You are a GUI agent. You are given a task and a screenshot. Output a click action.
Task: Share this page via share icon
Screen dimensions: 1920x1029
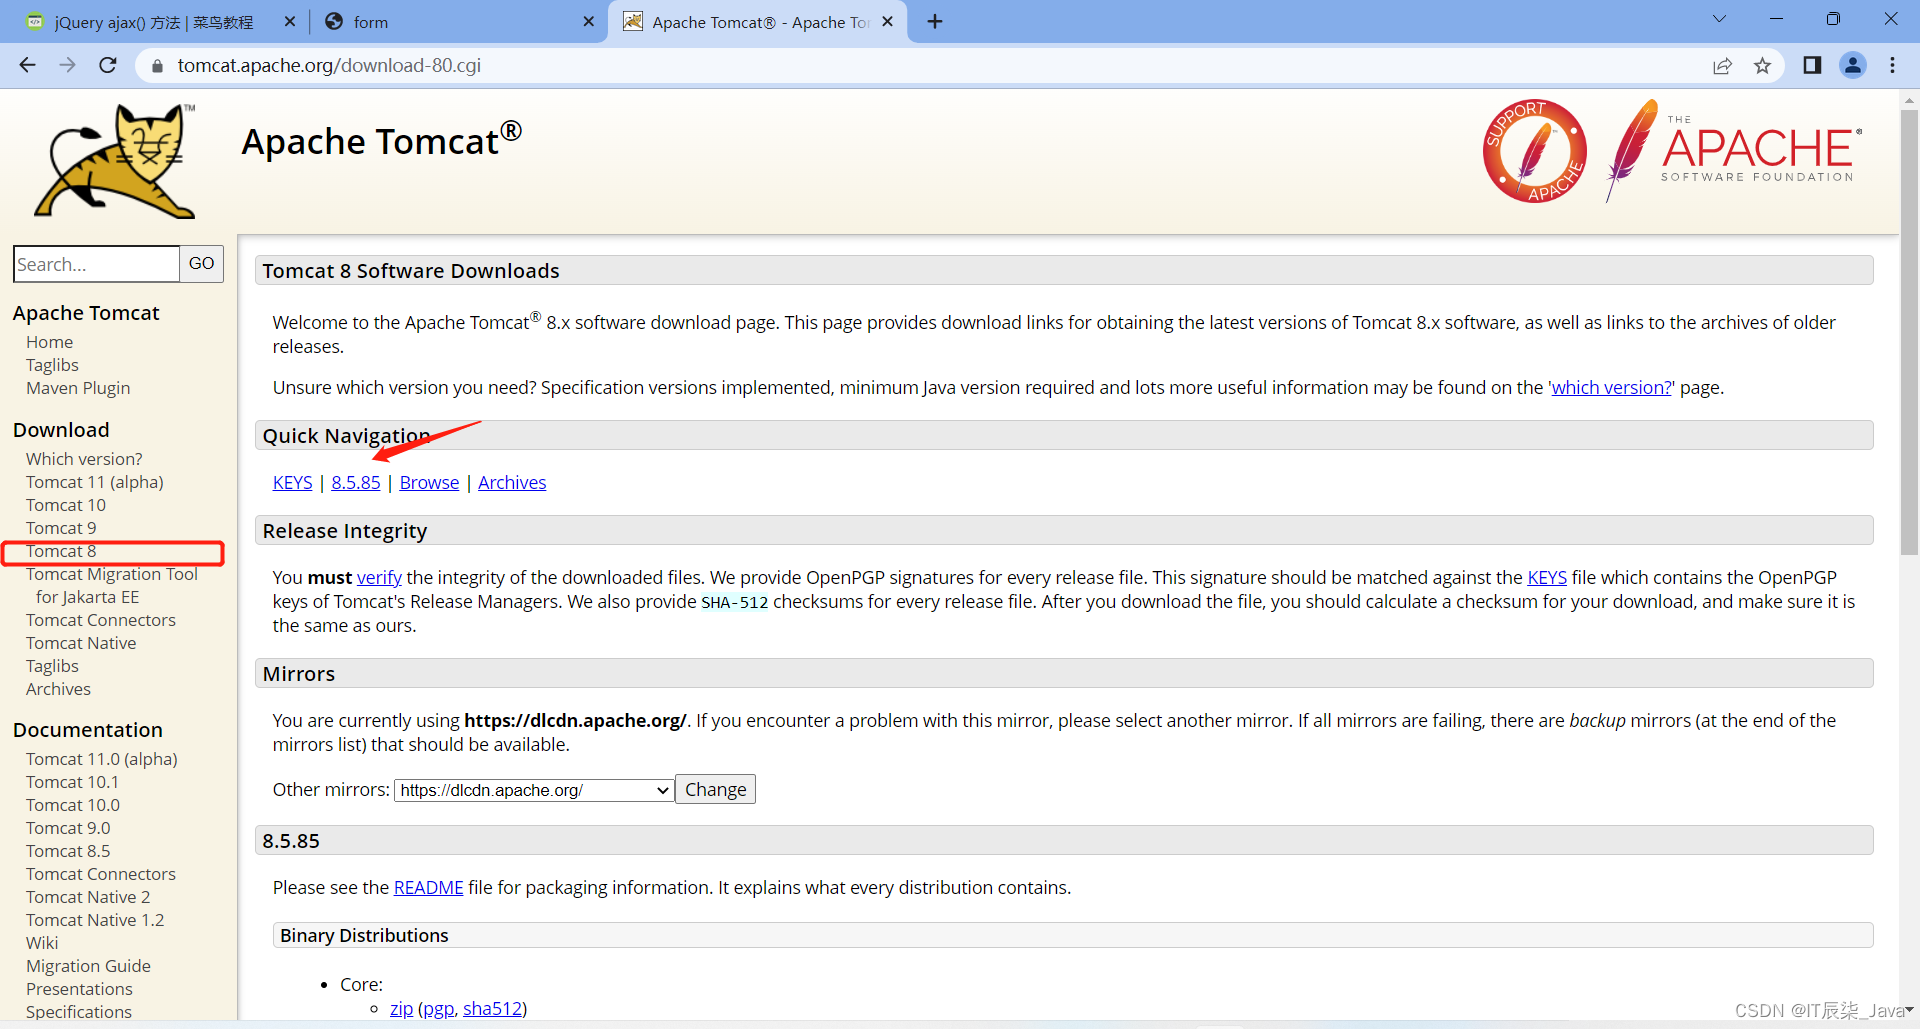click(1722, 66)
